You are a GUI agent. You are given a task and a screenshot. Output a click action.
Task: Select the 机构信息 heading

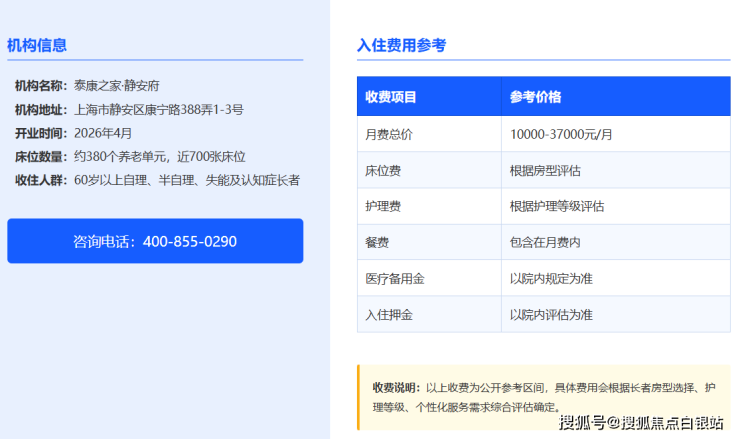coord(37,45)
